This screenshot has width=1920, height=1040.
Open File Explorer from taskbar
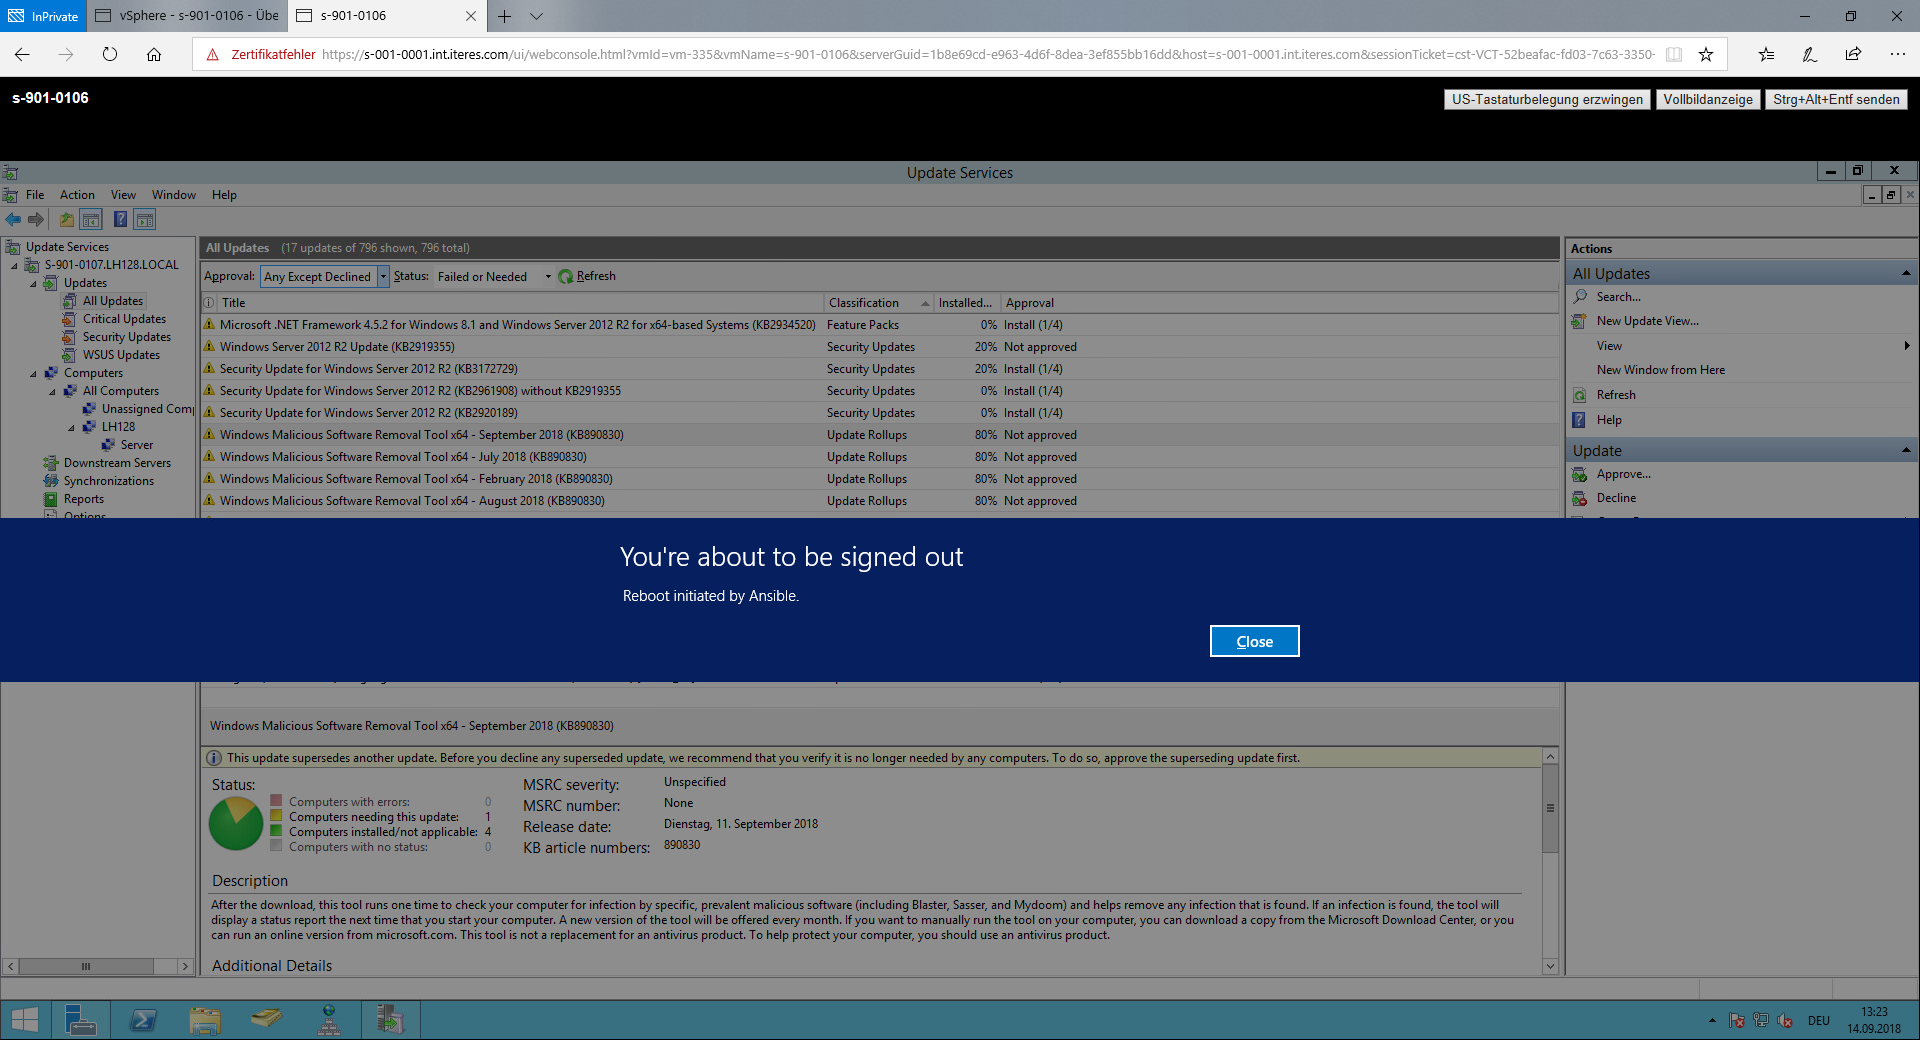coord(205,1020)
